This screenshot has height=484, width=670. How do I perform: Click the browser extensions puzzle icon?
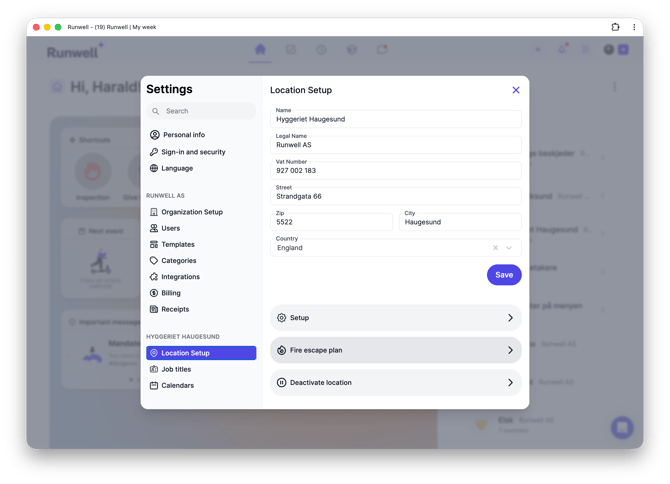coord(615,27)
